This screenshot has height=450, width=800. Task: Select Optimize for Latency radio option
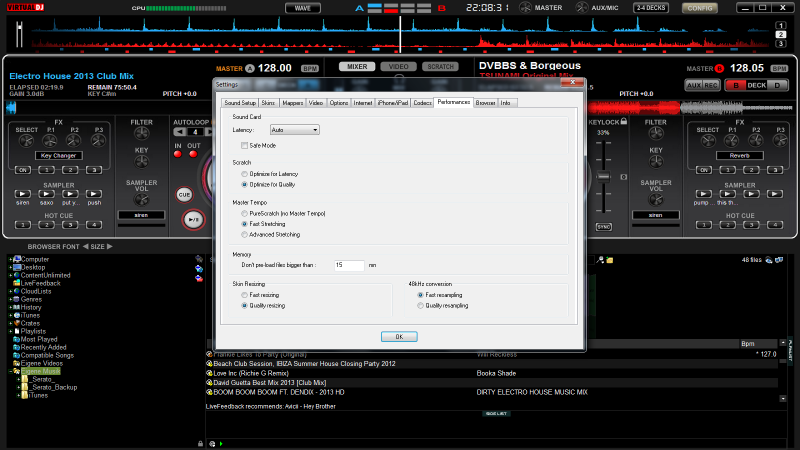(244, 174)
